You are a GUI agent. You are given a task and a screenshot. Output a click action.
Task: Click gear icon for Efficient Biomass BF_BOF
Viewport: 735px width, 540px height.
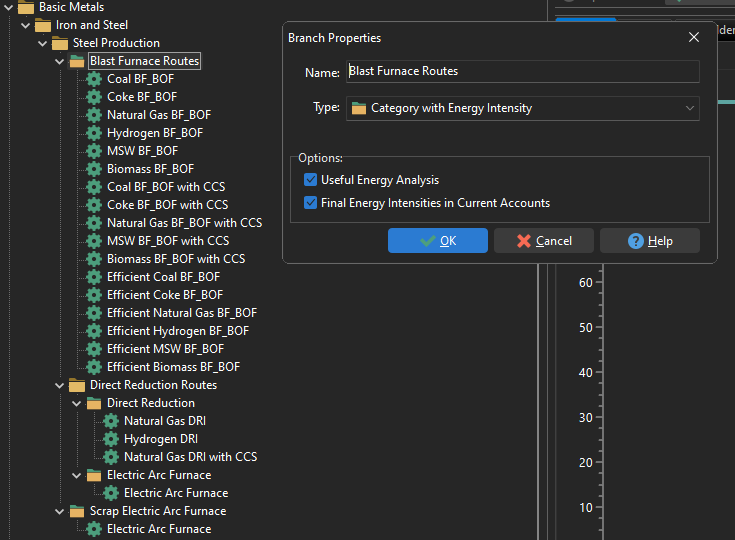pos(94,367)
